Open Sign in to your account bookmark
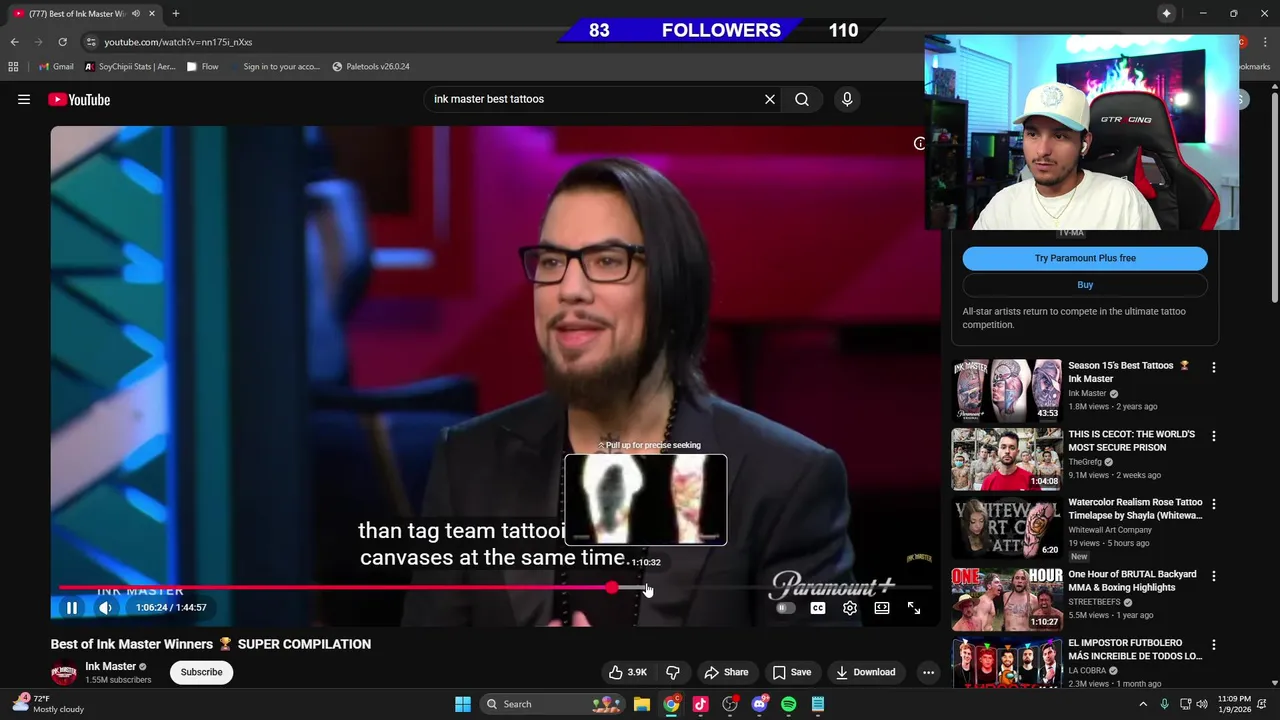 (275, 67)
